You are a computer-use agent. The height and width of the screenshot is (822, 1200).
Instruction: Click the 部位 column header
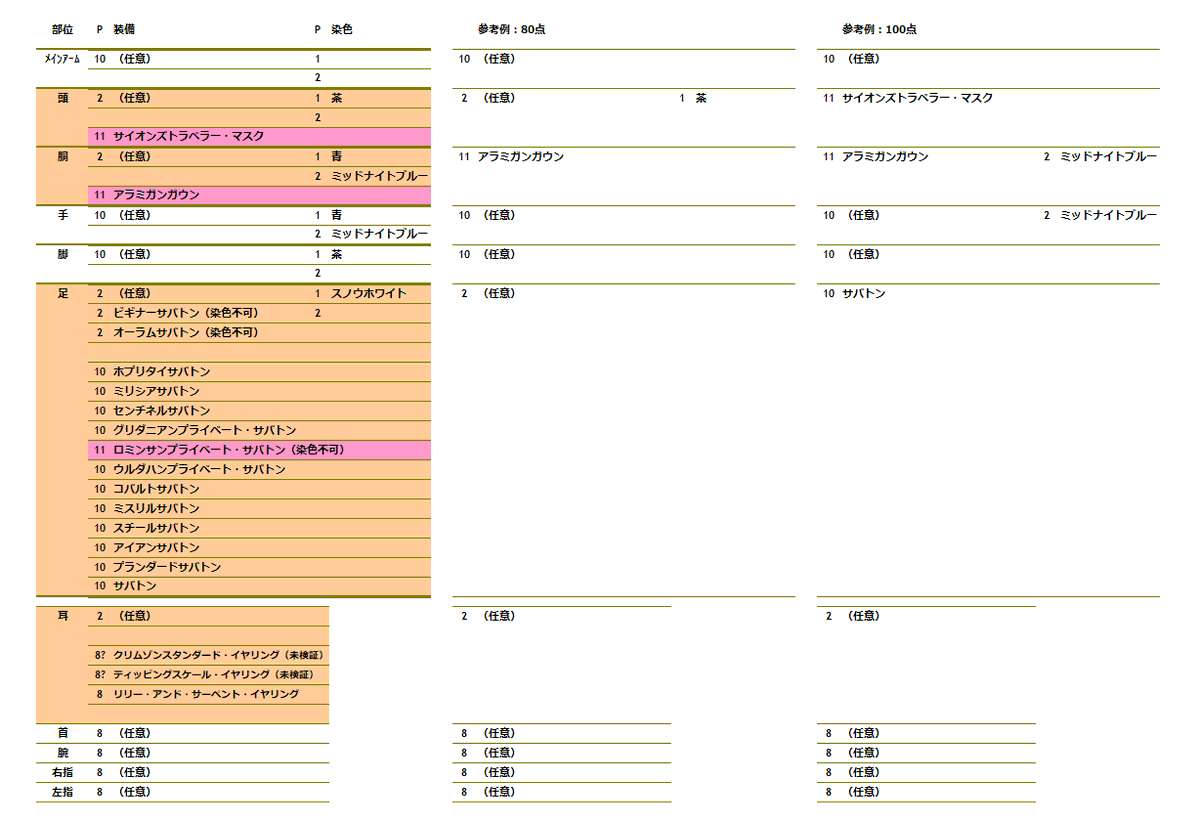[x=62, y=30]
